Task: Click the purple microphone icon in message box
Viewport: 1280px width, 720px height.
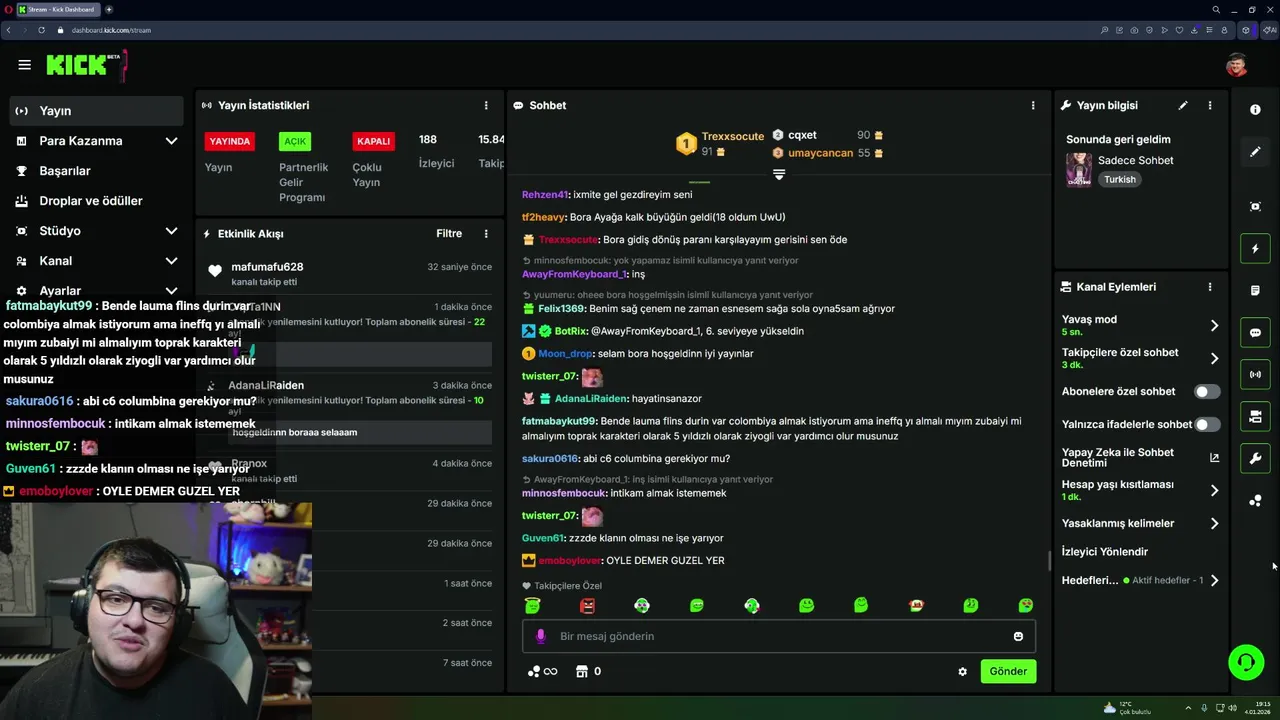Action: 541,636
